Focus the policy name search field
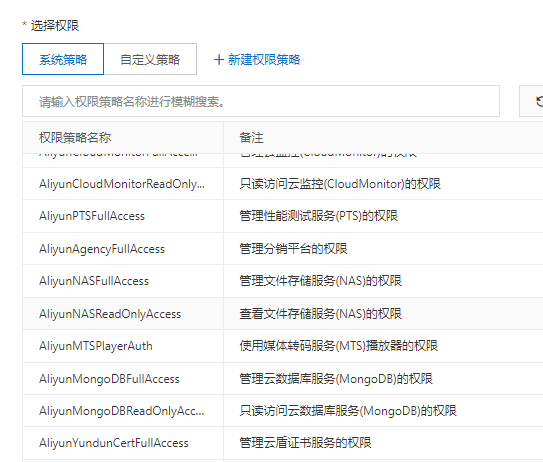The width and height of the screenshot is (543, 462). pos(261,101)
